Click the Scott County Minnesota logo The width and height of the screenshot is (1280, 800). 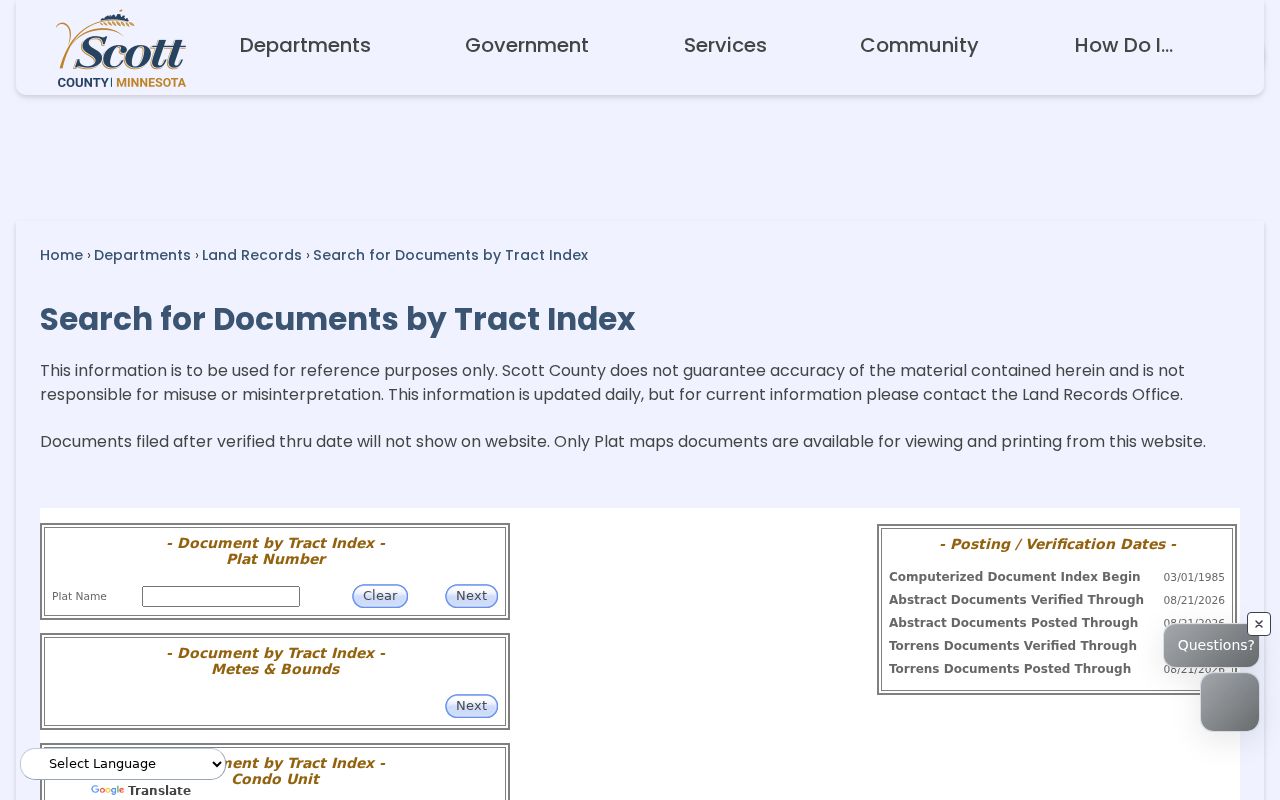coord(121,49)
